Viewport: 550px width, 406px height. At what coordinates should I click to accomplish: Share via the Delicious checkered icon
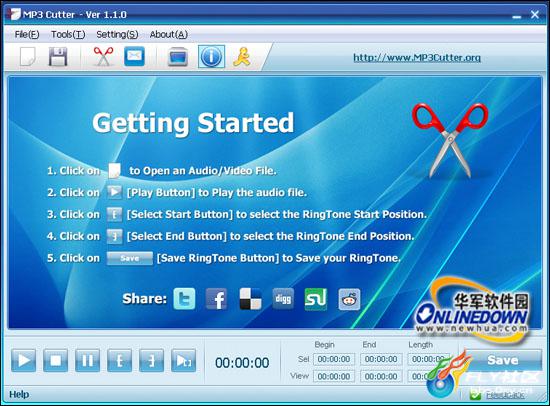250,299
